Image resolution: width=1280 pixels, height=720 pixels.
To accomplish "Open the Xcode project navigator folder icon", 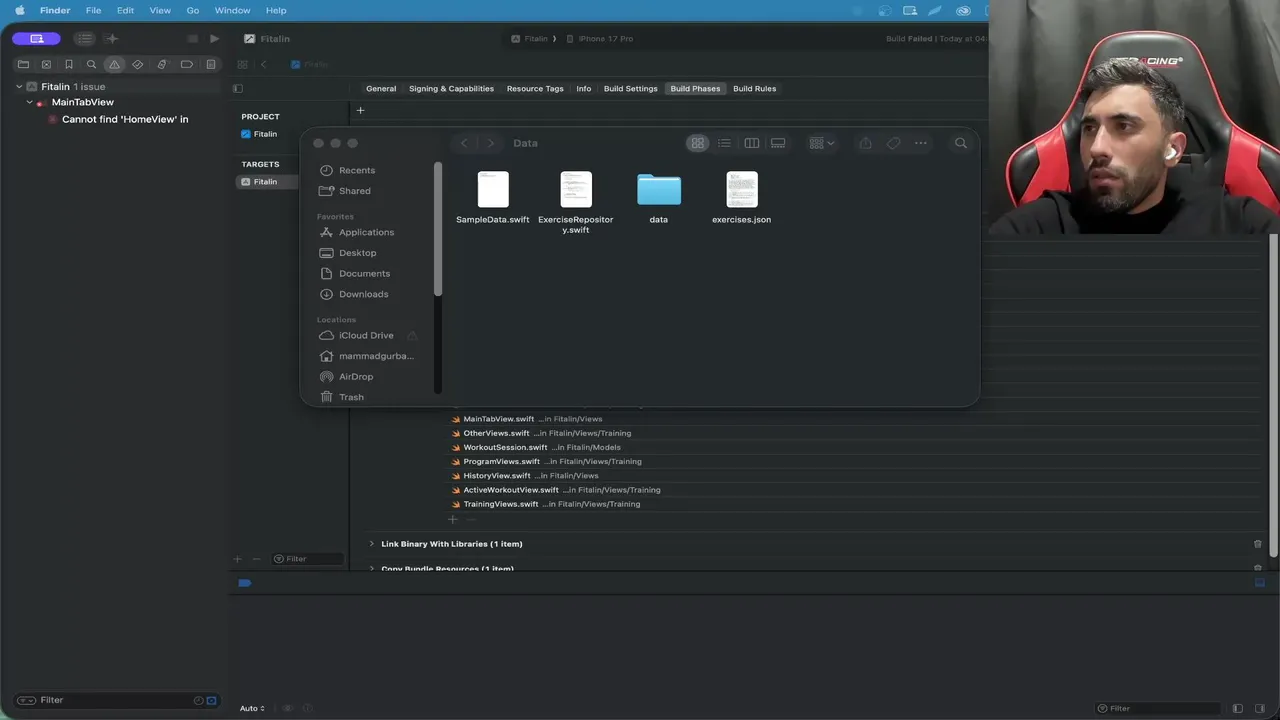I will tap(23, 64).
